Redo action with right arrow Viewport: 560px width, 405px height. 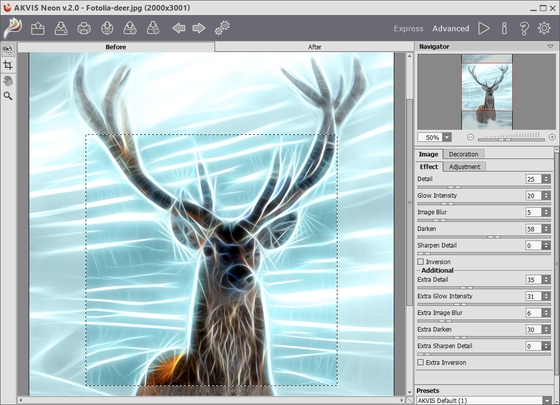tap(199, 28)
